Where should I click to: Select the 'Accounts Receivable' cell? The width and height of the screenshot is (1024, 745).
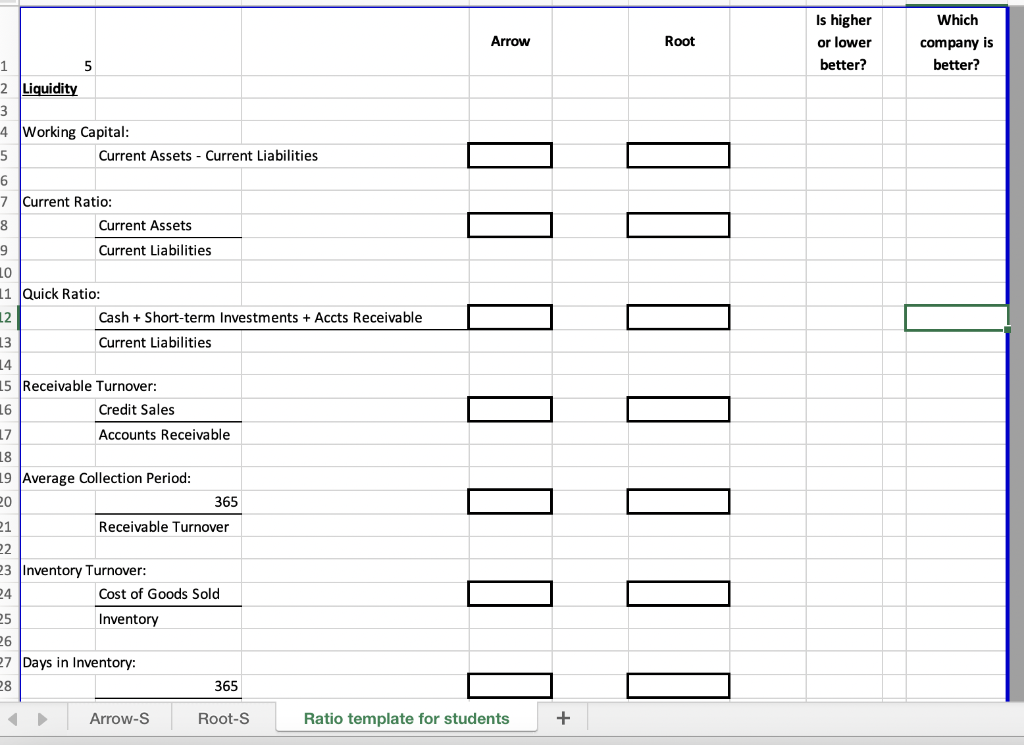coord(168,434)
